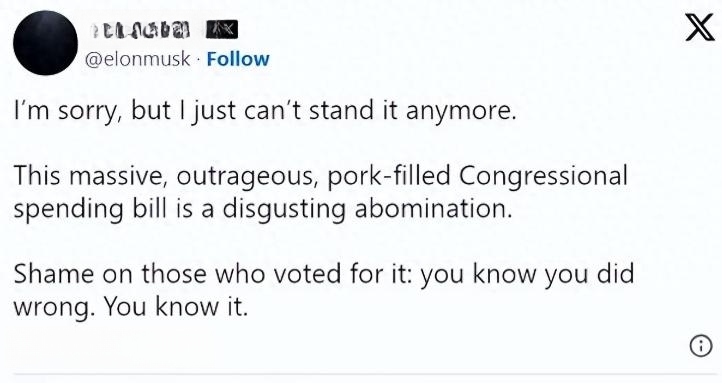Click the word "anymore" in the first line
This screenshot has width=722, height=383.
[x=458, y=113]
